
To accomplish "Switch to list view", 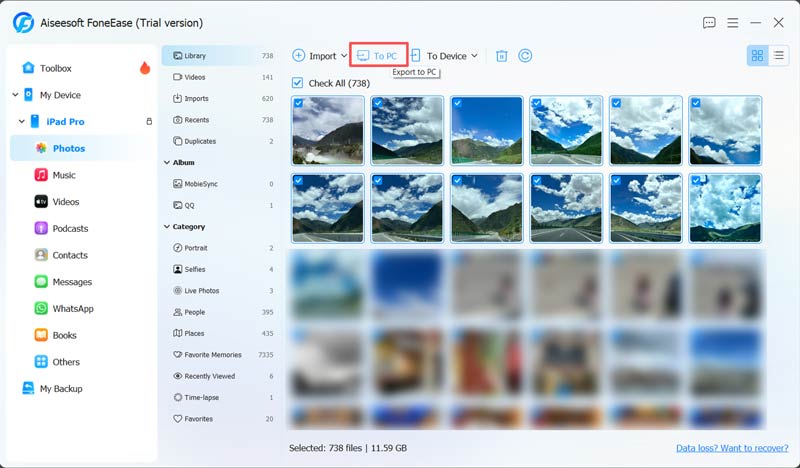I will [779, 56].
